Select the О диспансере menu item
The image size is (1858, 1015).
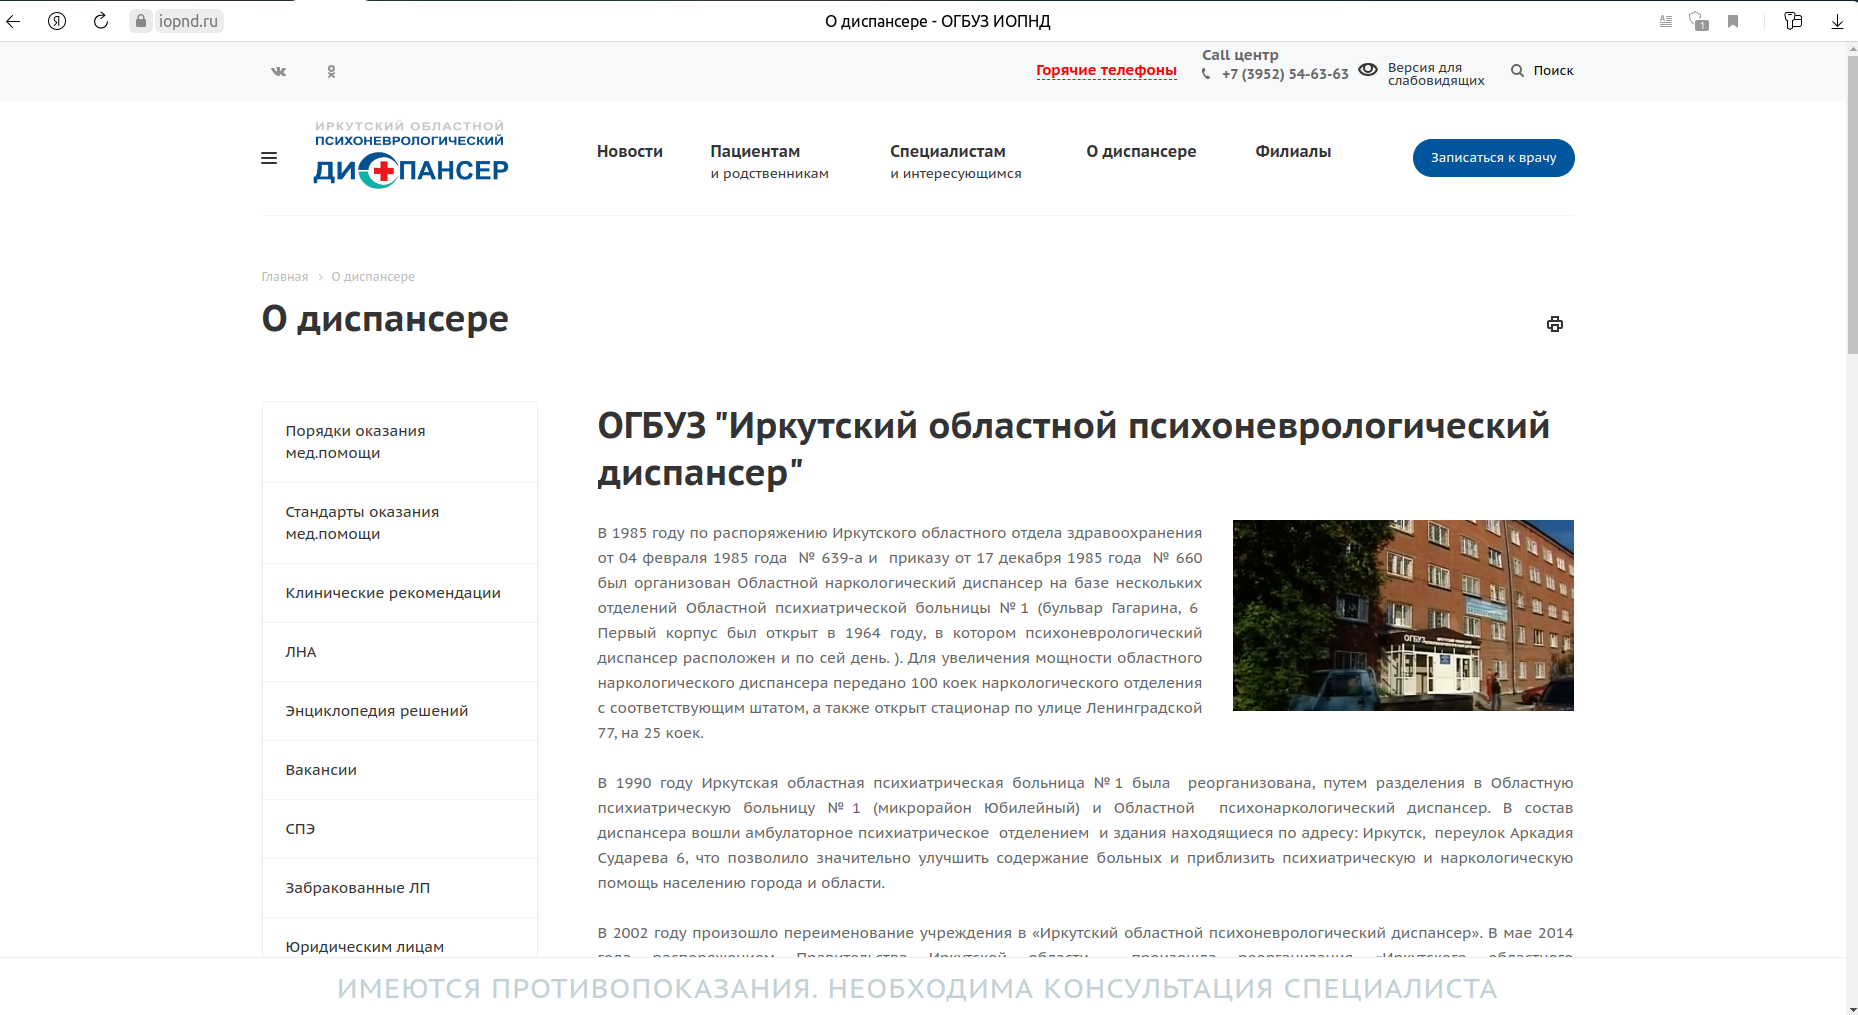tap(1141, 151)
